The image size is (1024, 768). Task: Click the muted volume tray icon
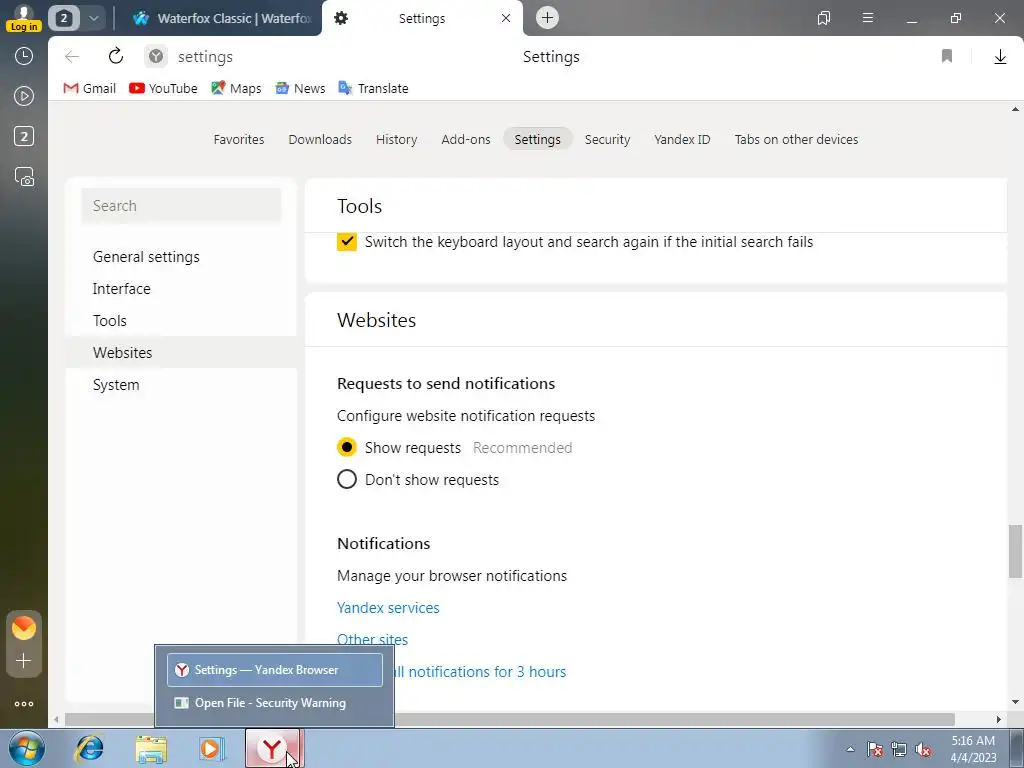click(x=923, y=749)
